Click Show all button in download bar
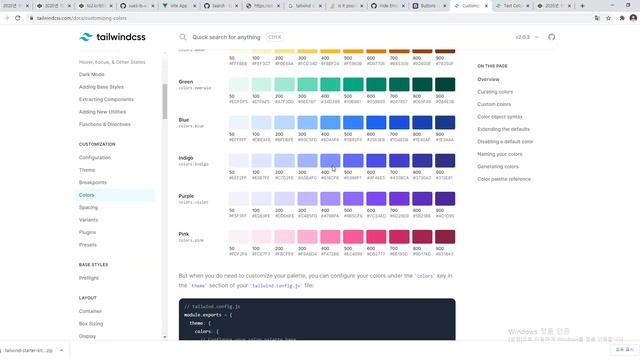The width and height of the screenshot is (640, 360). point(624,350)
